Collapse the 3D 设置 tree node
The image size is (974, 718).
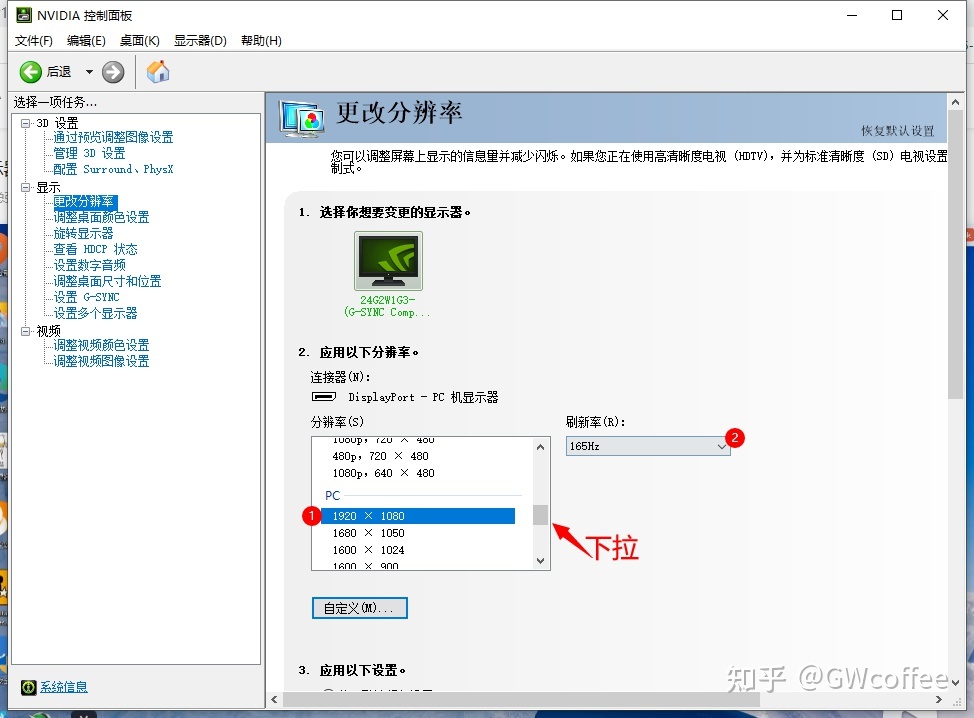pos(25,123)
